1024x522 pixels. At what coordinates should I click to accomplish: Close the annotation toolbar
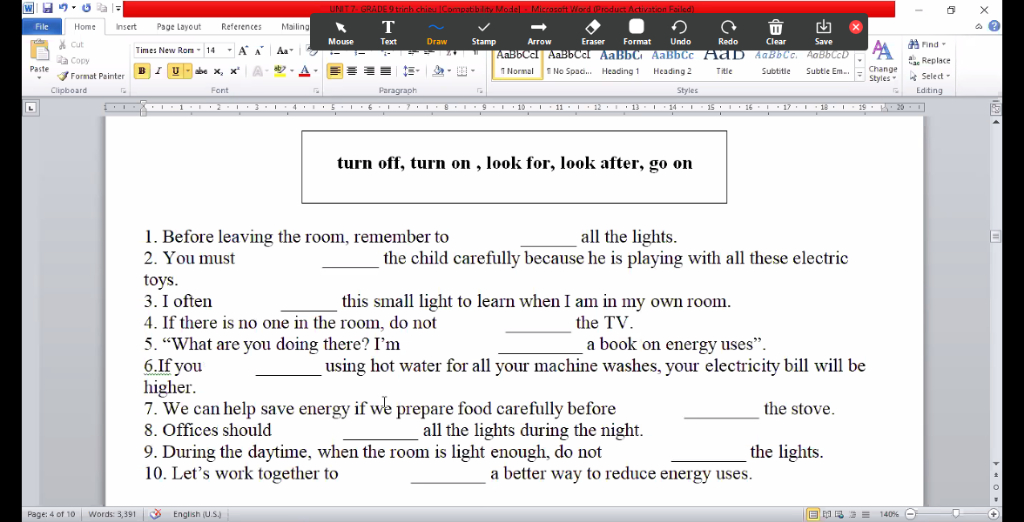click(856, 27)
